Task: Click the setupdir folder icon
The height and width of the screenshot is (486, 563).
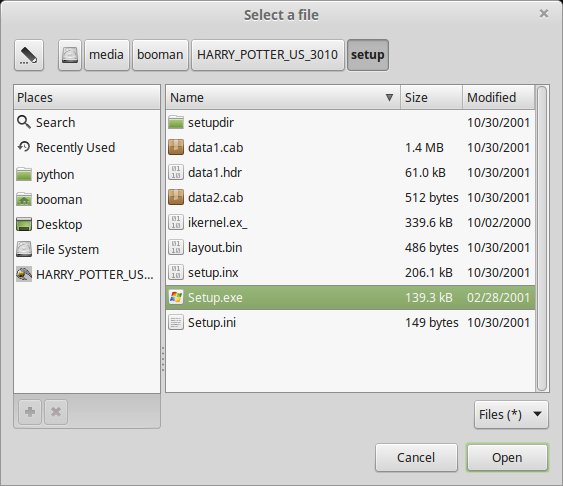Action: [x=176, y=122]
